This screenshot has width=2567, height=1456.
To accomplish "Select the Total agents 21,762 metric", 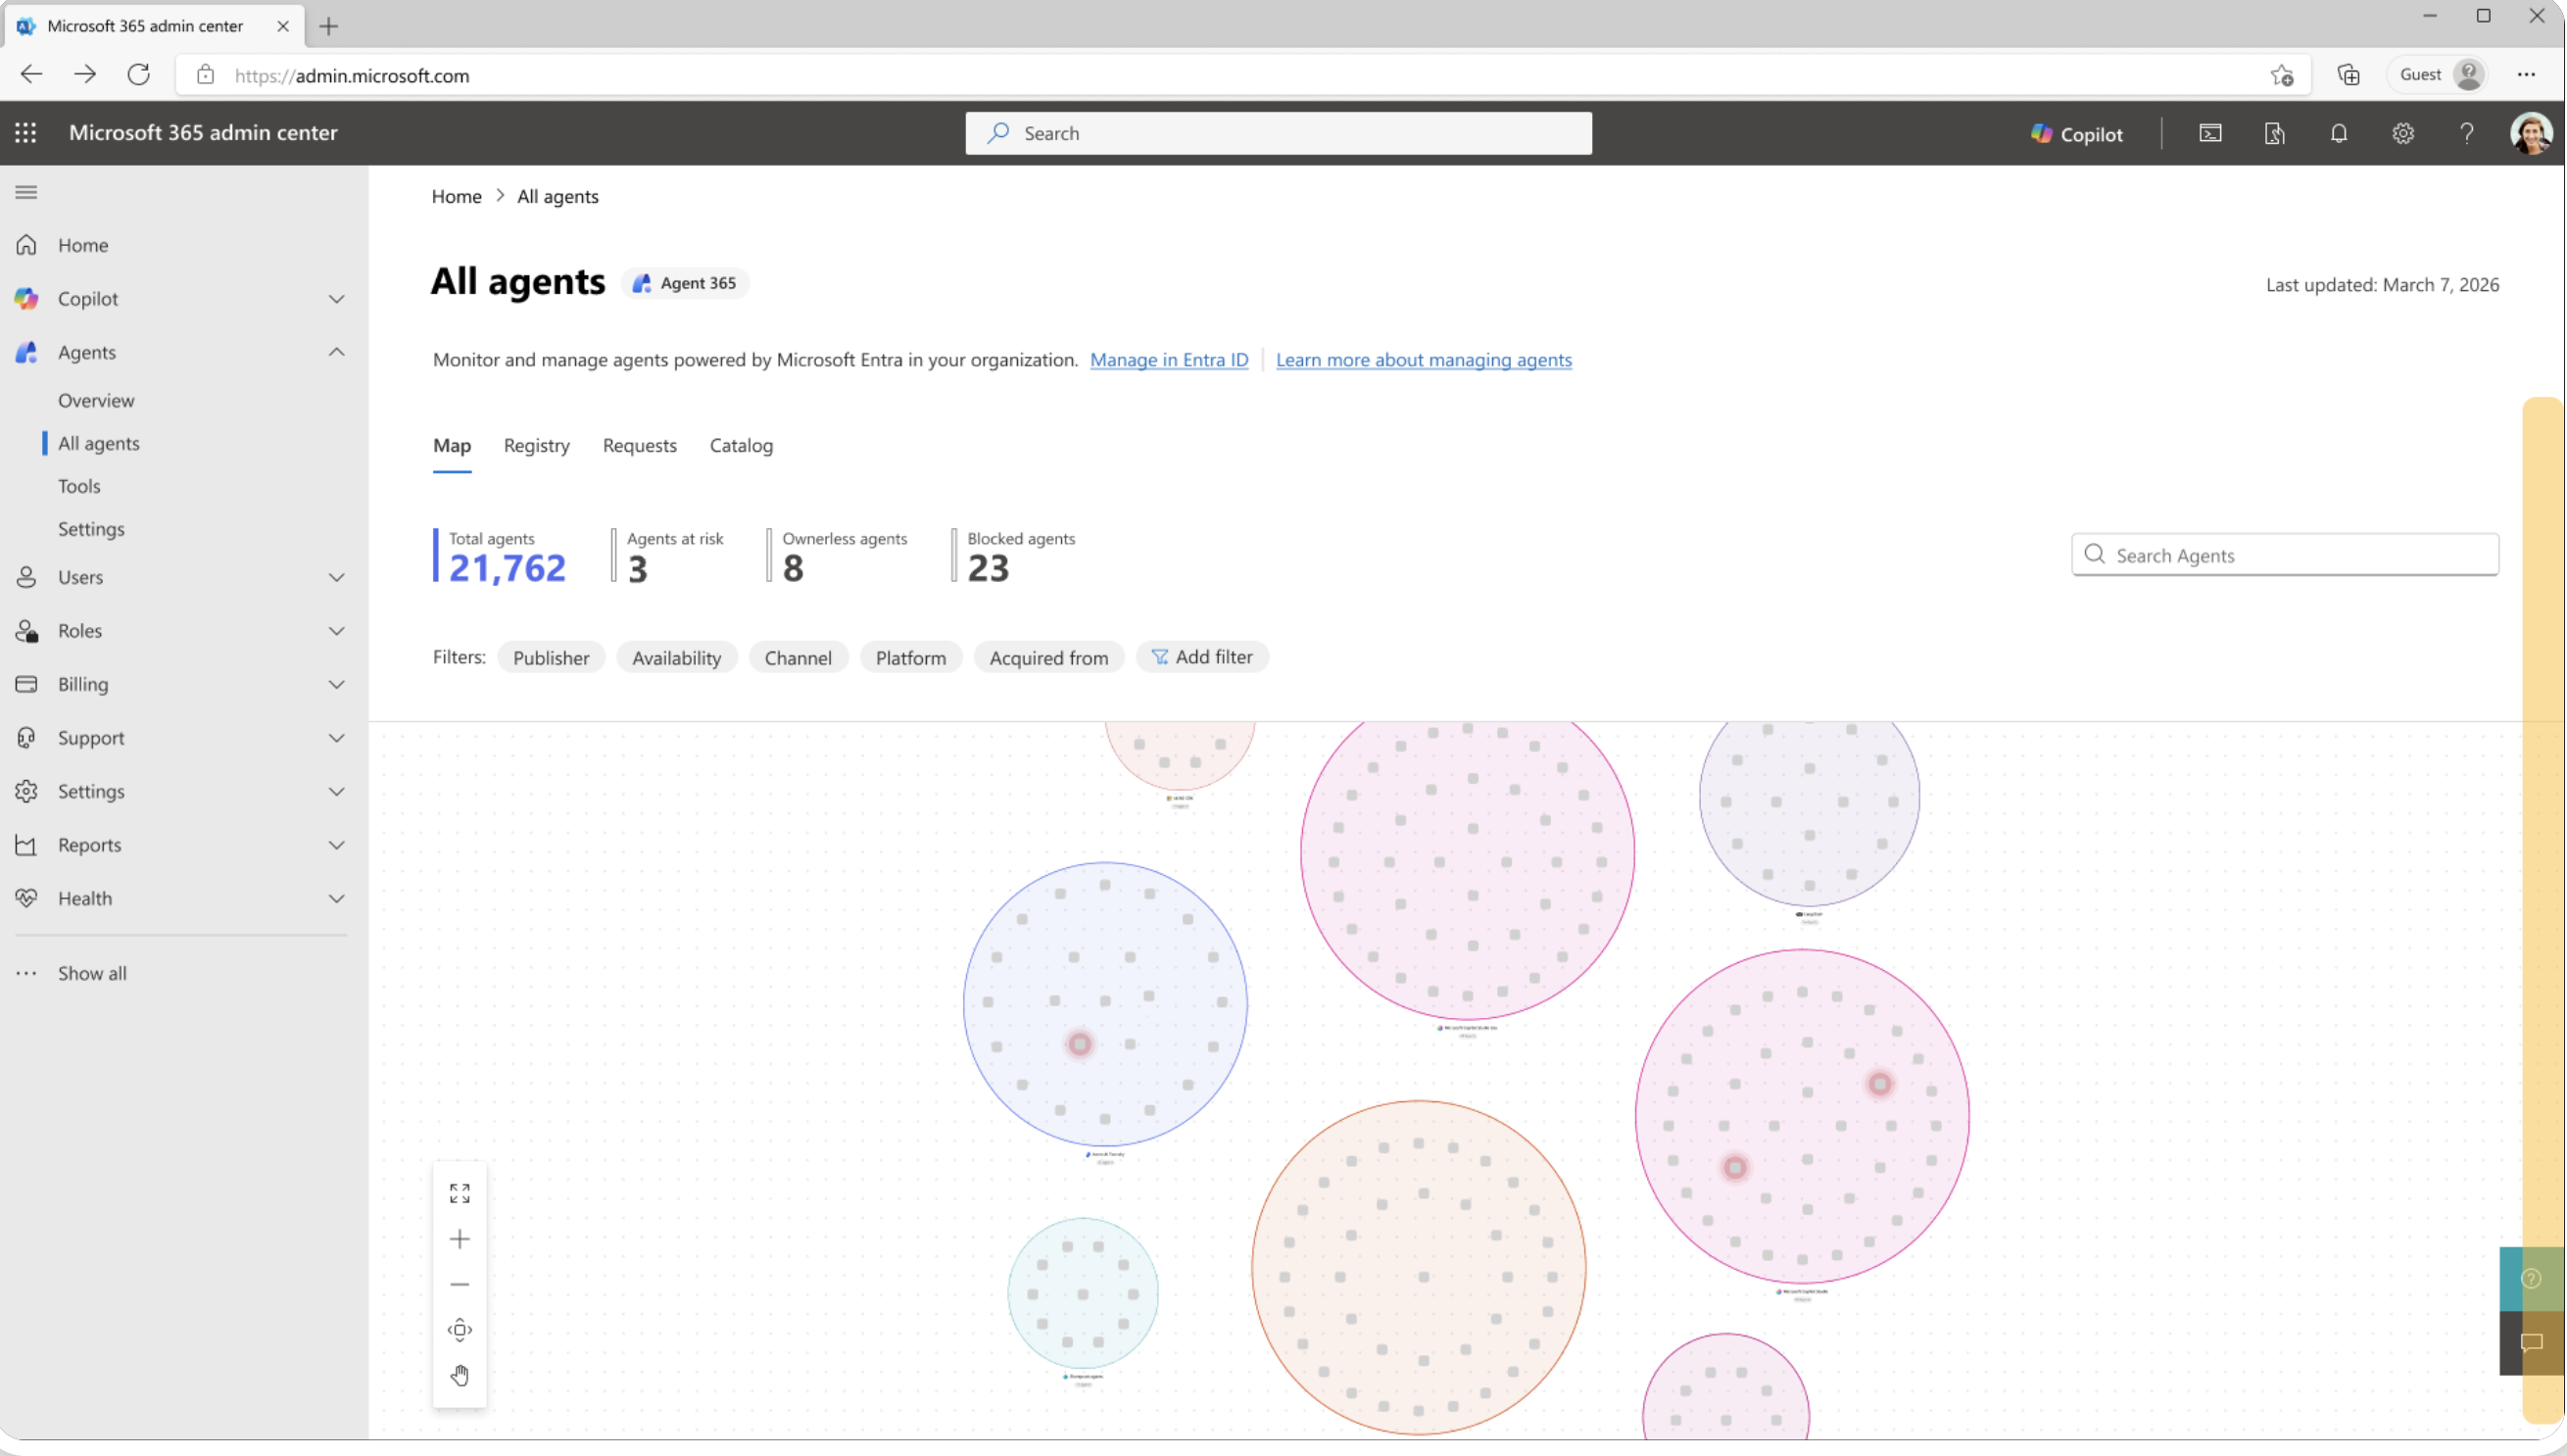I will tap(500, 556).
